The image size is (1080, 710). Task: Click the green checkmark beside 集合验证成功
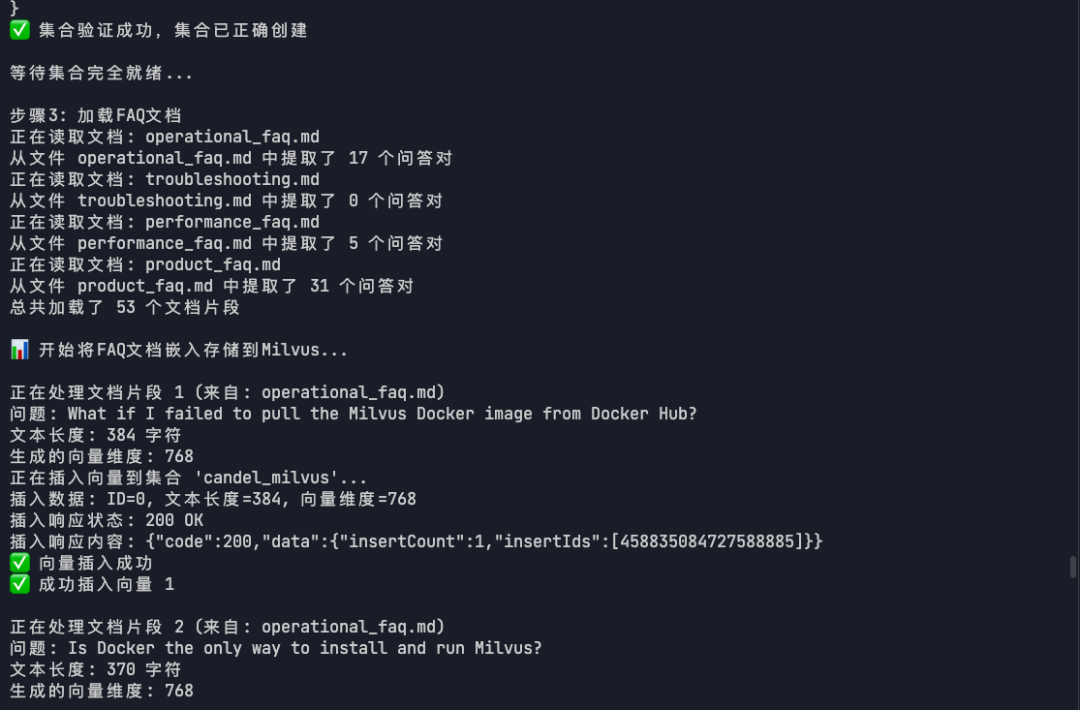click(x=20, y=30)
